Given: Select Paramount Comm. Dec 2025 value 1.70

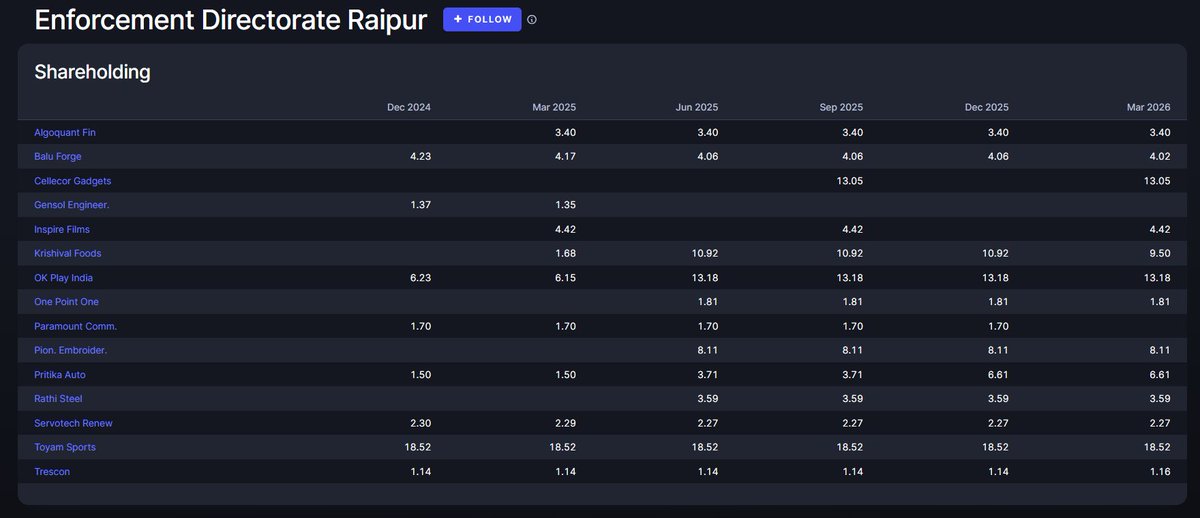Looking at the screenshot, I should coord(999,326).
